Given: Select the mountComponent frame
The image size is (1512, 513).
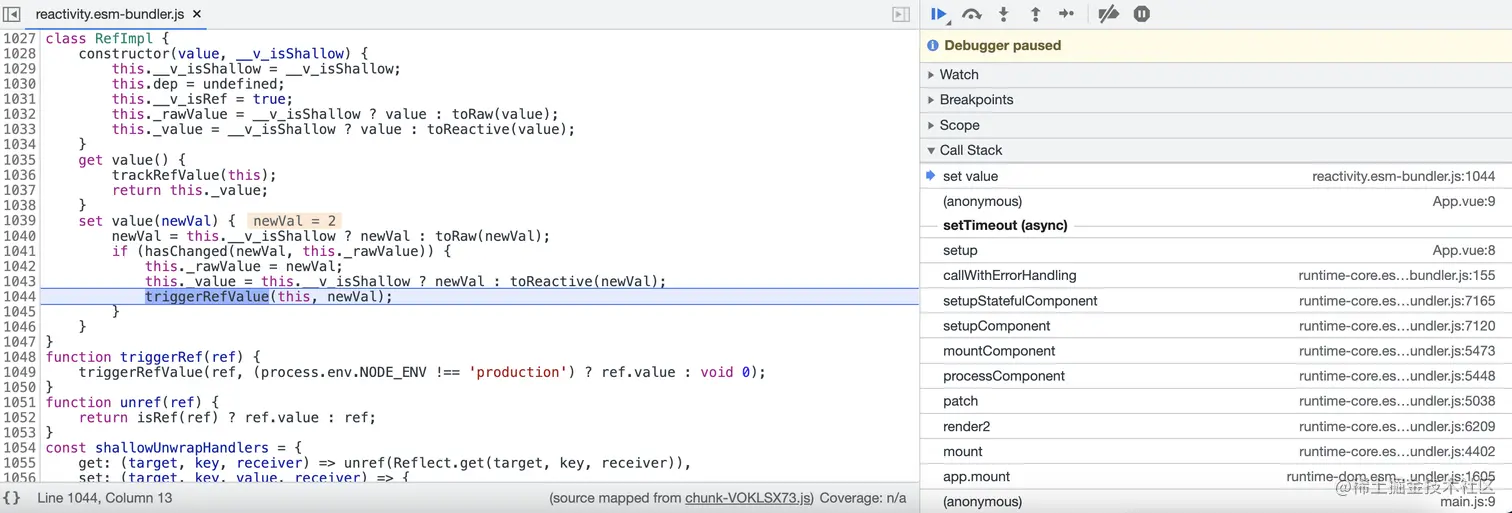Looking at the screenshot, I should pyautogui.click(x=1215, y=351).
